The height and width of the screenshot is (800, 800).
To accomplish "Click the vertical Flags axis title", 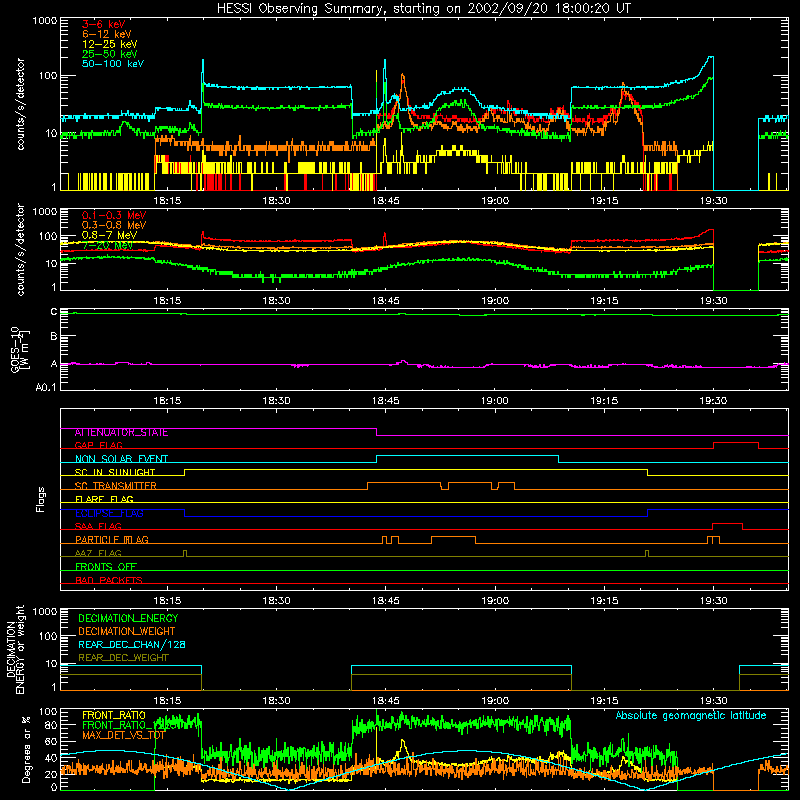I will [40, 499].
